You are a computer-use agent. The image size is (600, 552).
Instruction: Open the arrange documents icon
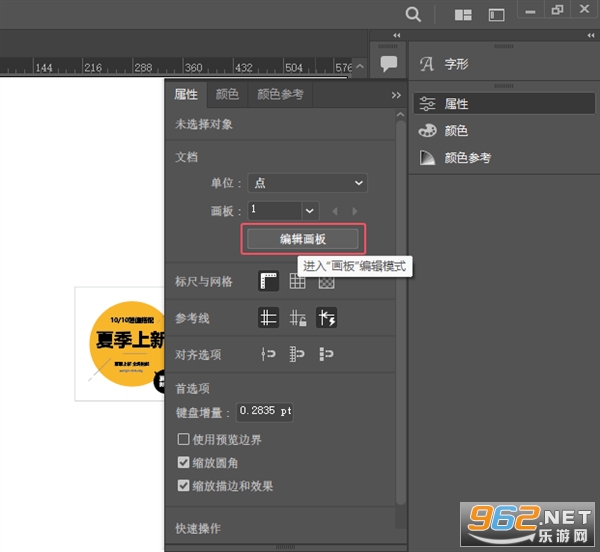click(x=463, y=15)
